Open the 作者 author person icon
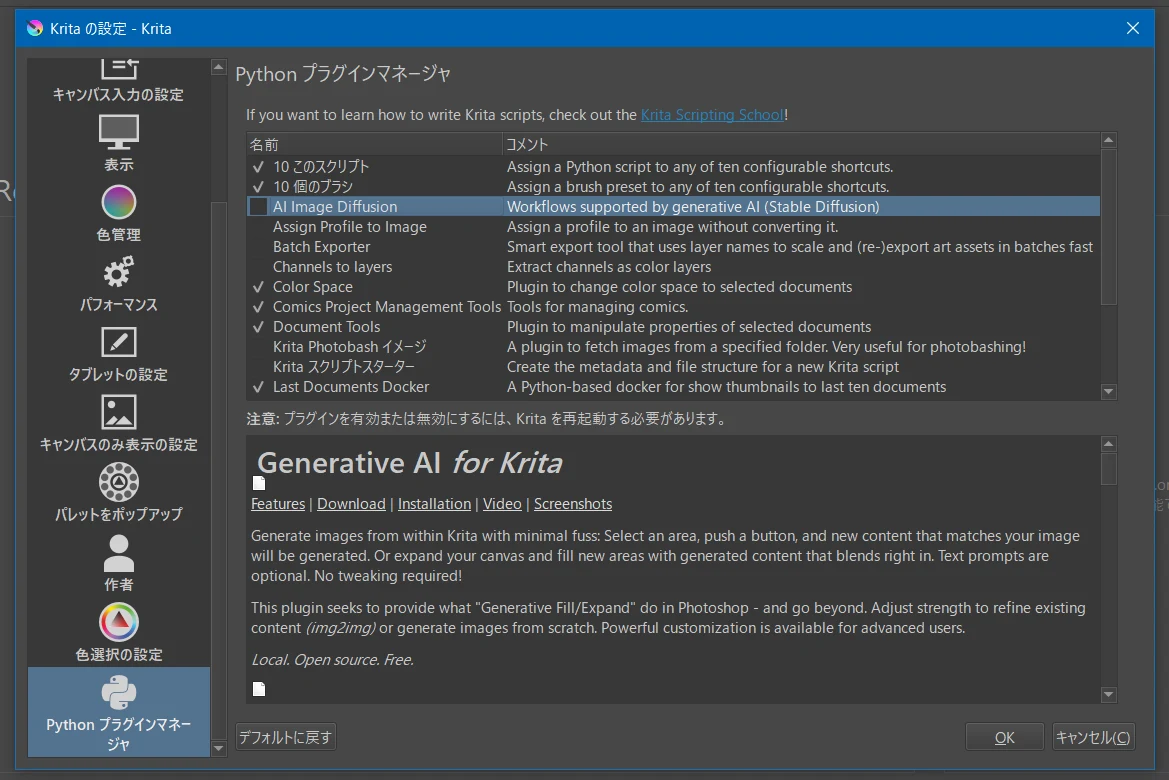 click(119, 553)
